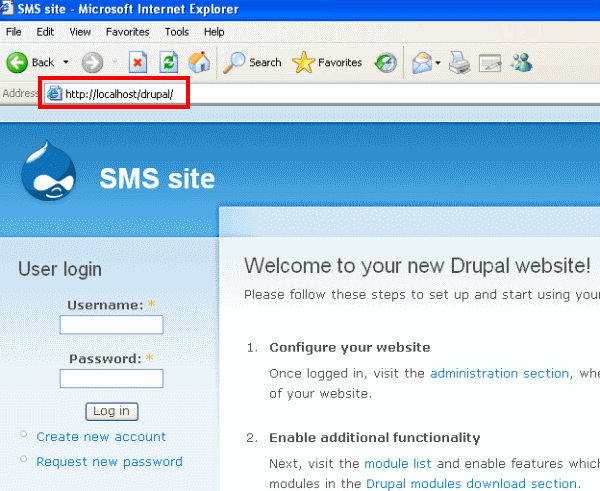Click 'Enable additional functionality' heading
Screen dimensions: 600x491
[x=375, y=438]
